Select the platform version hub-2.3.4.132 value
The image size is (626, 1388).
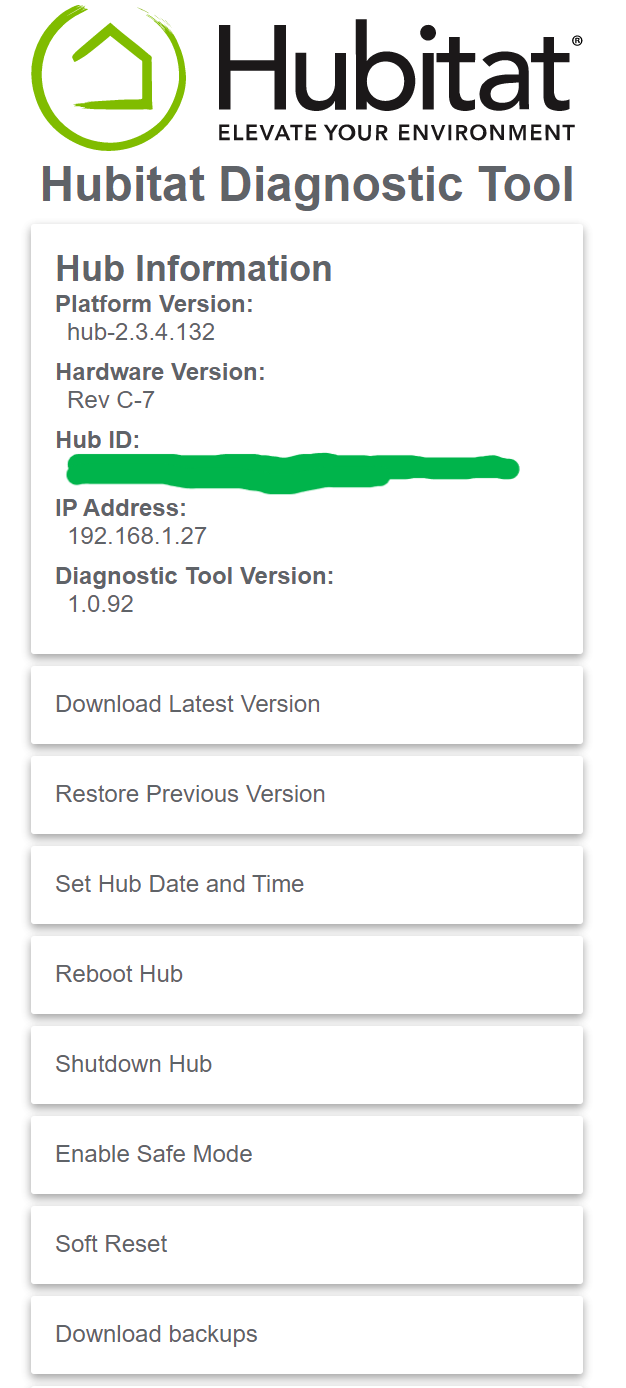click(141, 332)
